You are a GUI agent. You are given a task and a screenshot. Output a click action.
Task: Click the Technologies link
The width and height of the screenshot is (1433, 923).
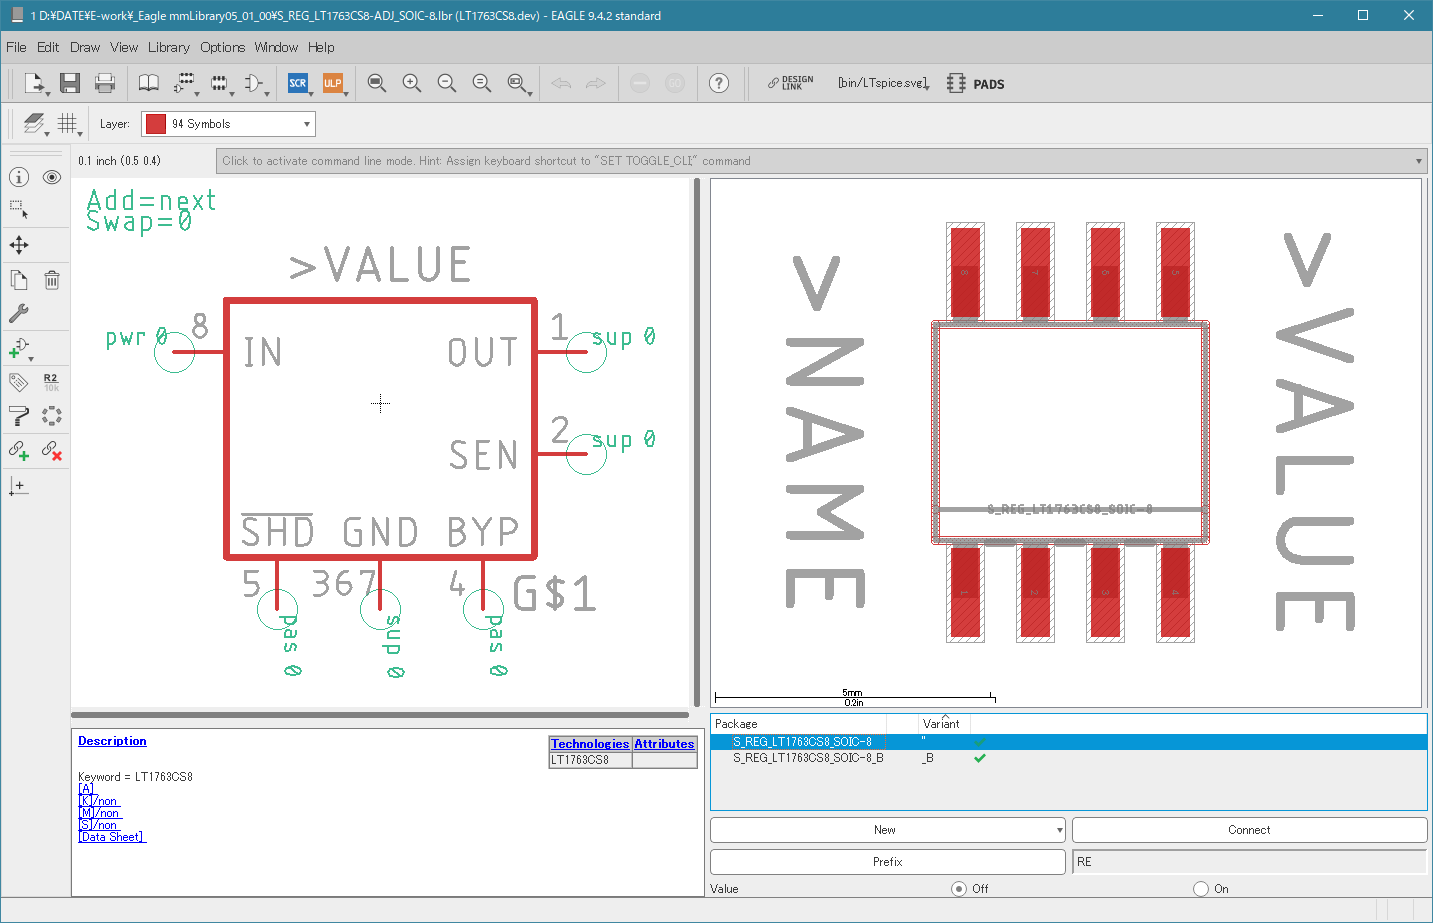click(590, 744)
